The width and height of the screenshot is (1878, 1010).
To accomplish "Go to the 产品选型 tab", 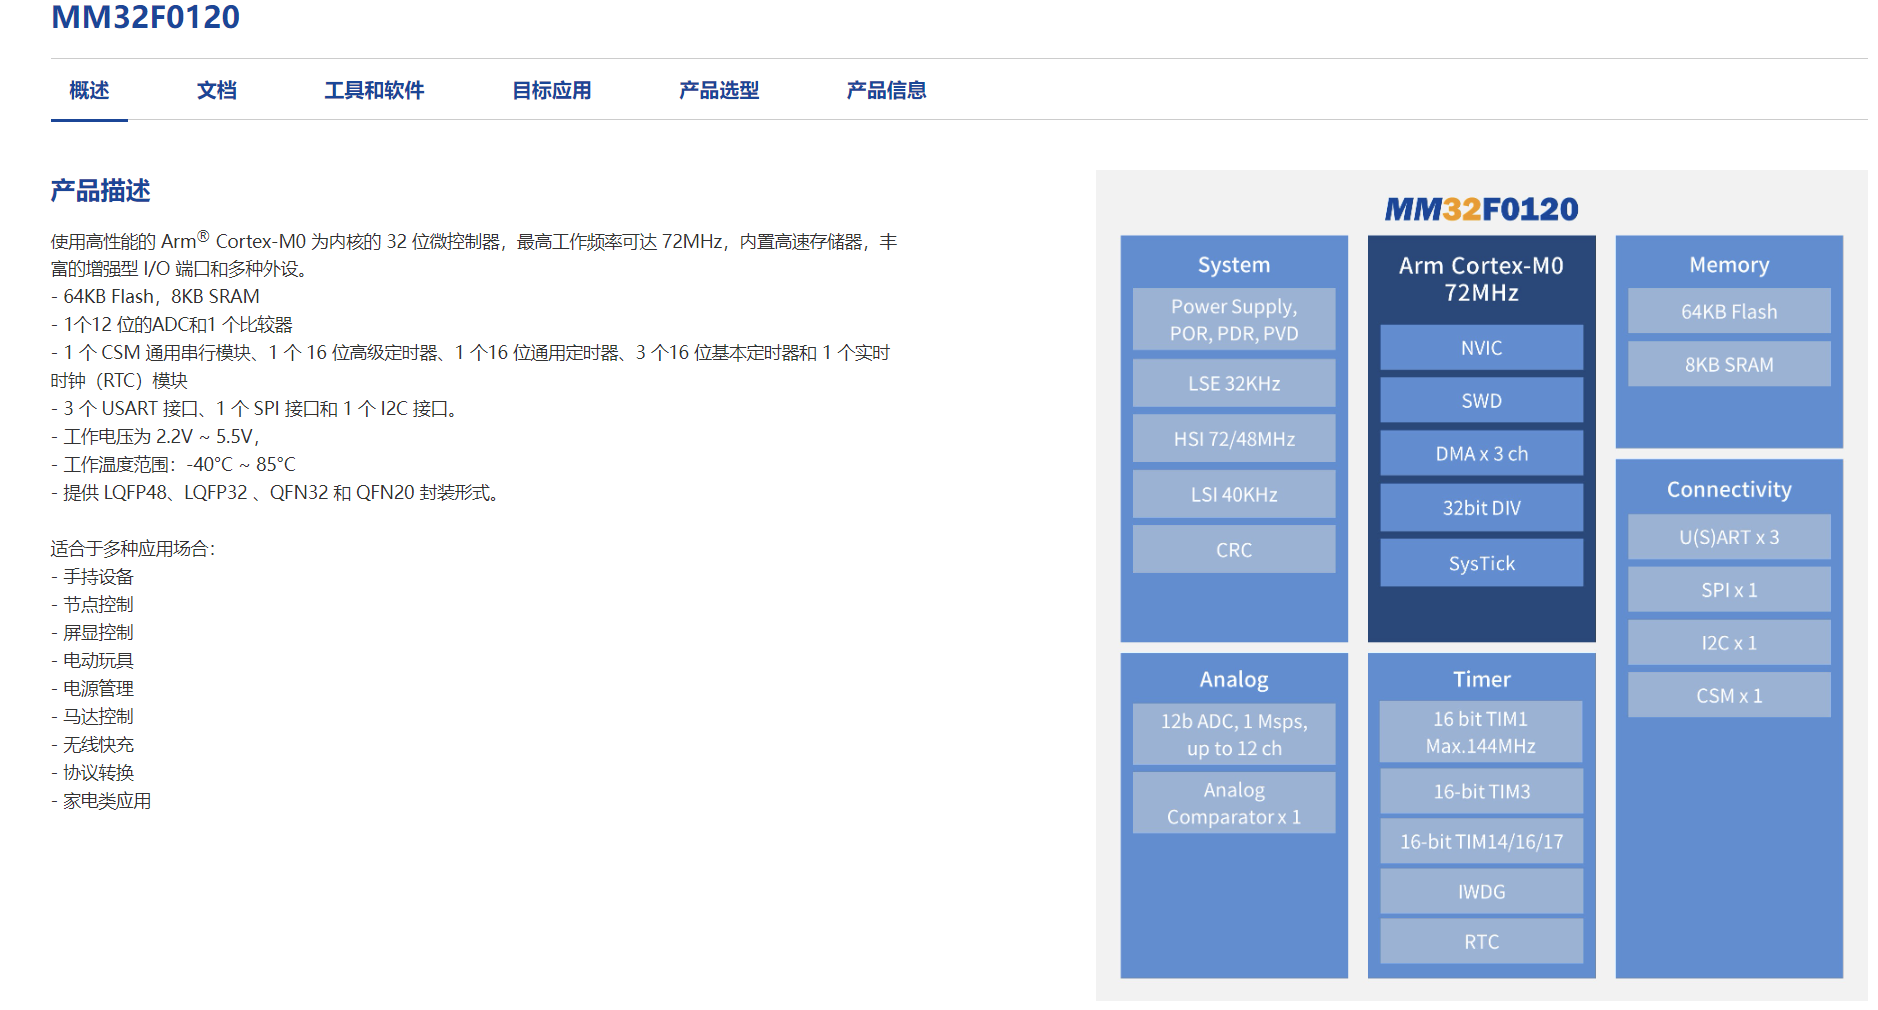I will coord(718,91).
